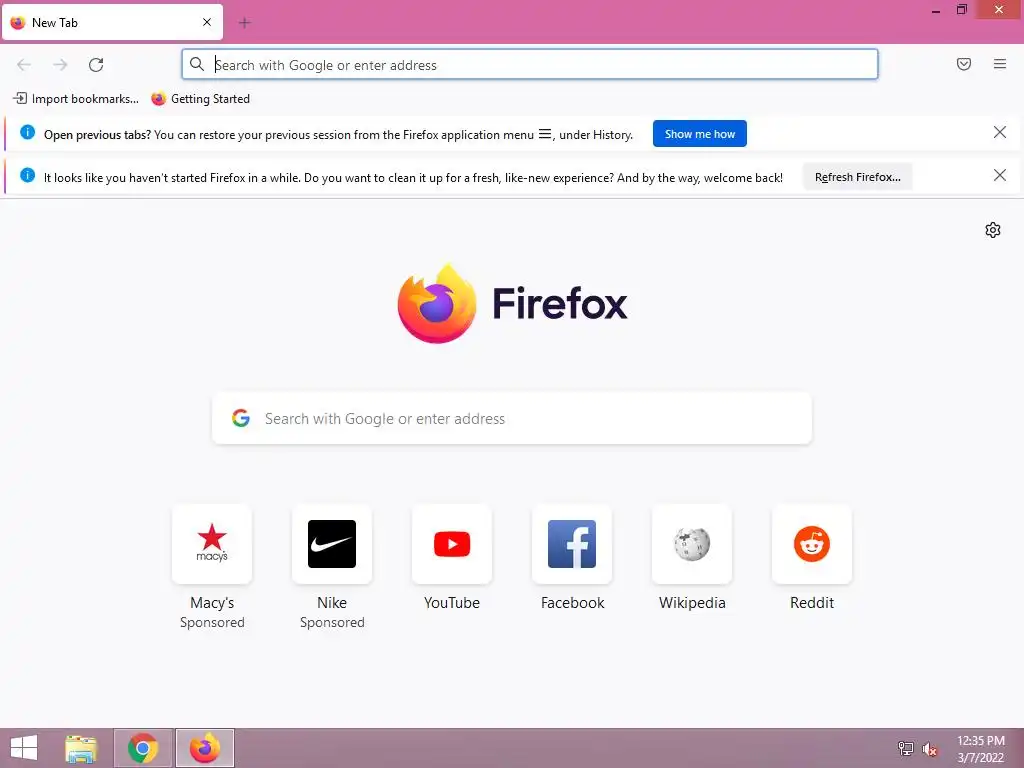Open Getting Started bookmark
Image resolution: width=1024 pixels, height=768 pixels.
(200, 99)
